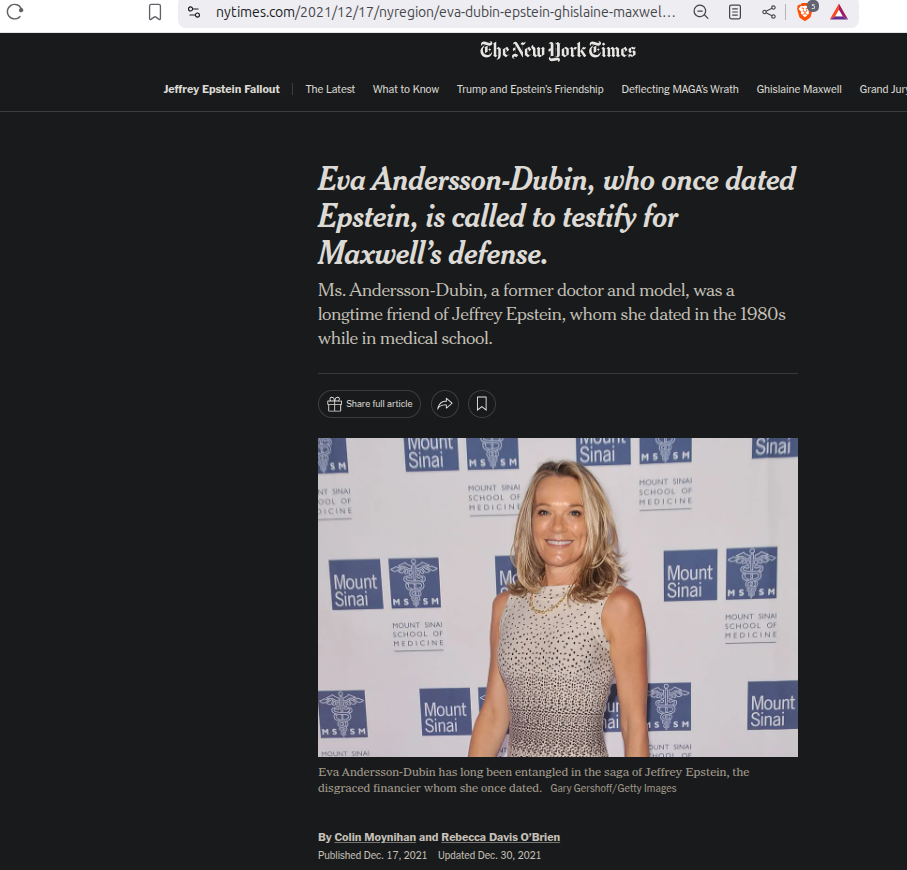Click the zoom out magnifier icon in address bar
This screenshot has height=870, width=907.
tap(700, 12)
